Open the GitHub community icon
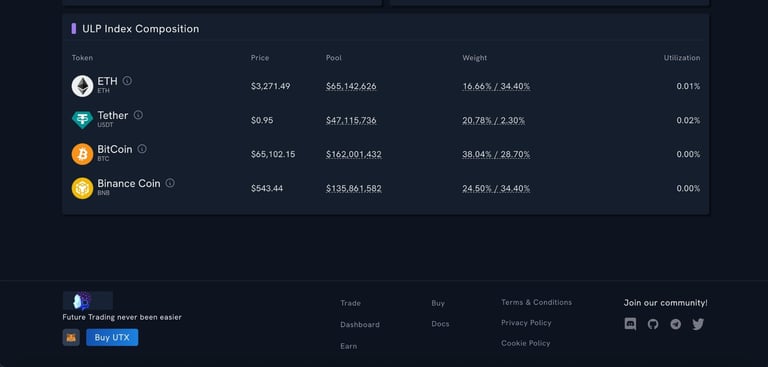 click(653, 324)
